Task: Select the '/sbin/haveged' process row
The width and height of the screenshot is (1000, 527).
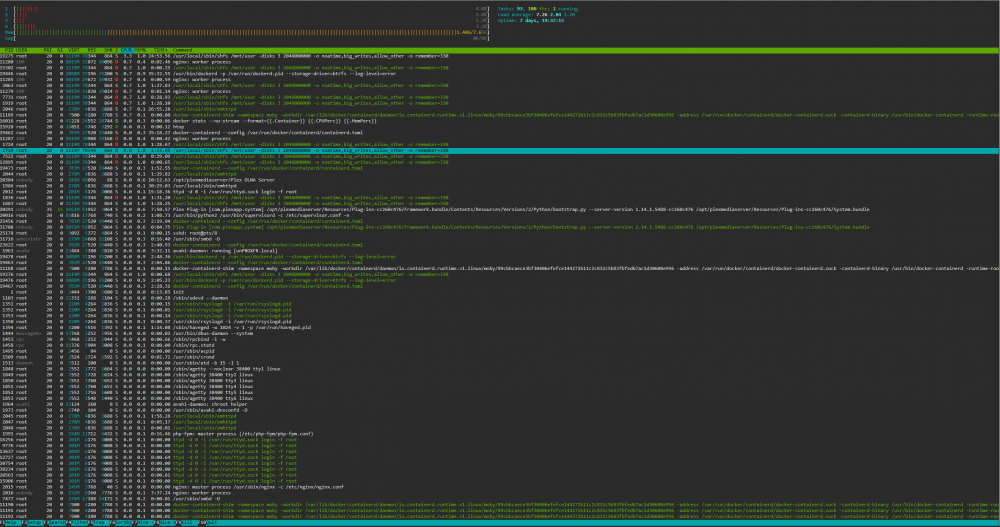Action: point(500,327)
